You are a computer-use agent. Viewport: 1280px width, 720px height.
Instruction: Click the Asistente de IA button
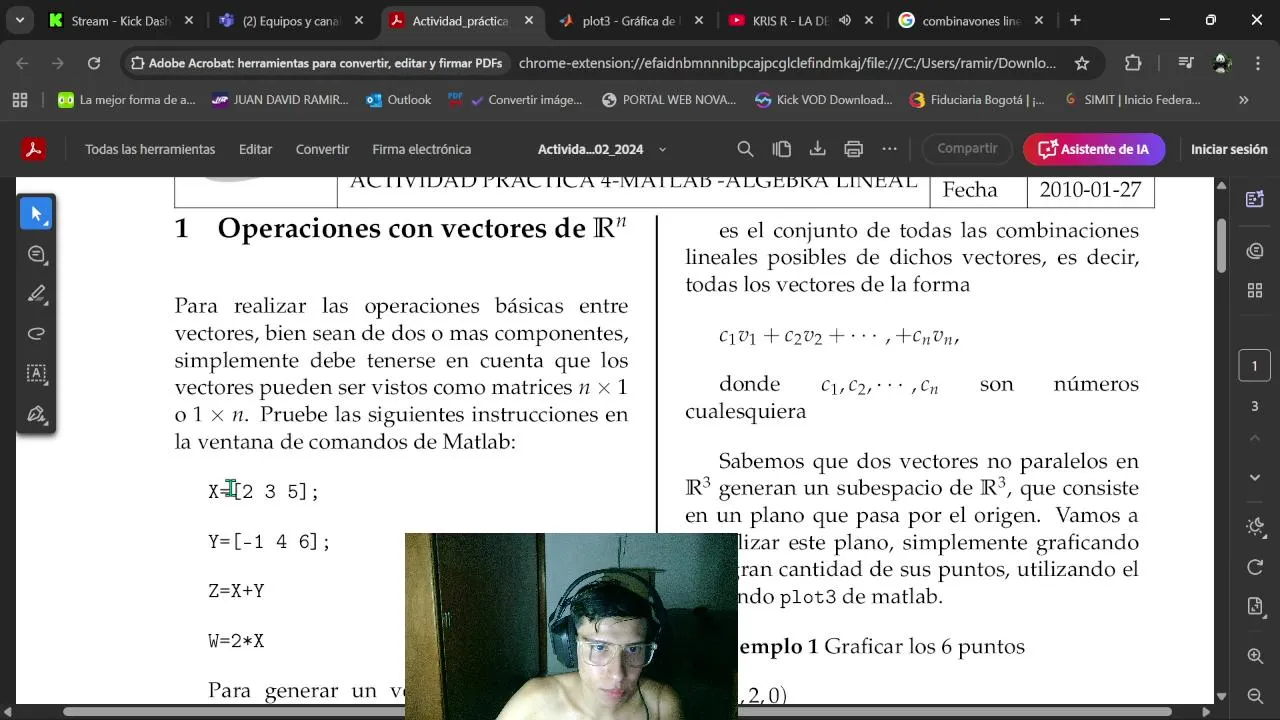tap(1094, 149)
